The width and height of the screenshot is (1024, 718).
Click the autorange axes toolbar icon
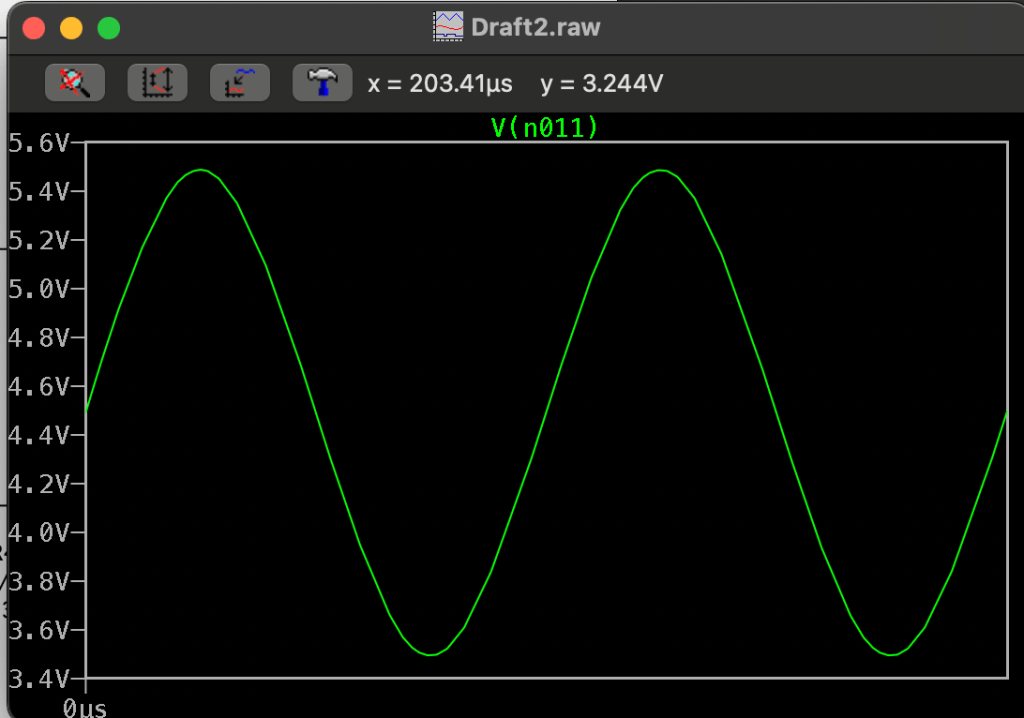click(x=157, y=83)
